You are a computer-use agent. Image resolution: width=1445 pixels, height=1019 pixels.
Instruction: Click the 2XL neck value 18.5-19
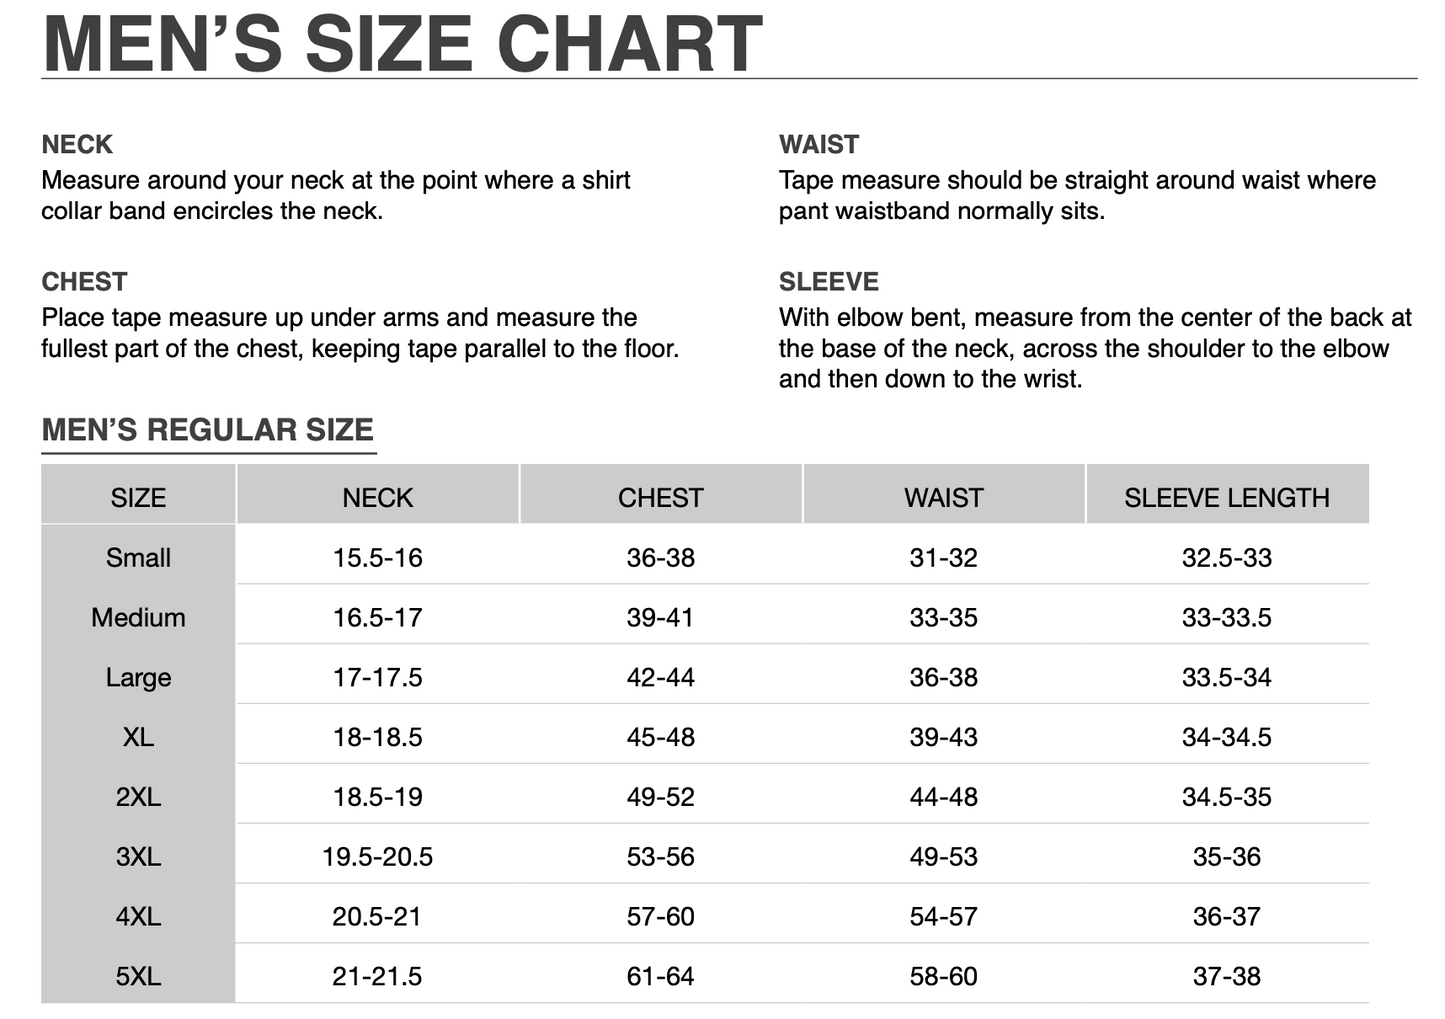tap(377, 797)
